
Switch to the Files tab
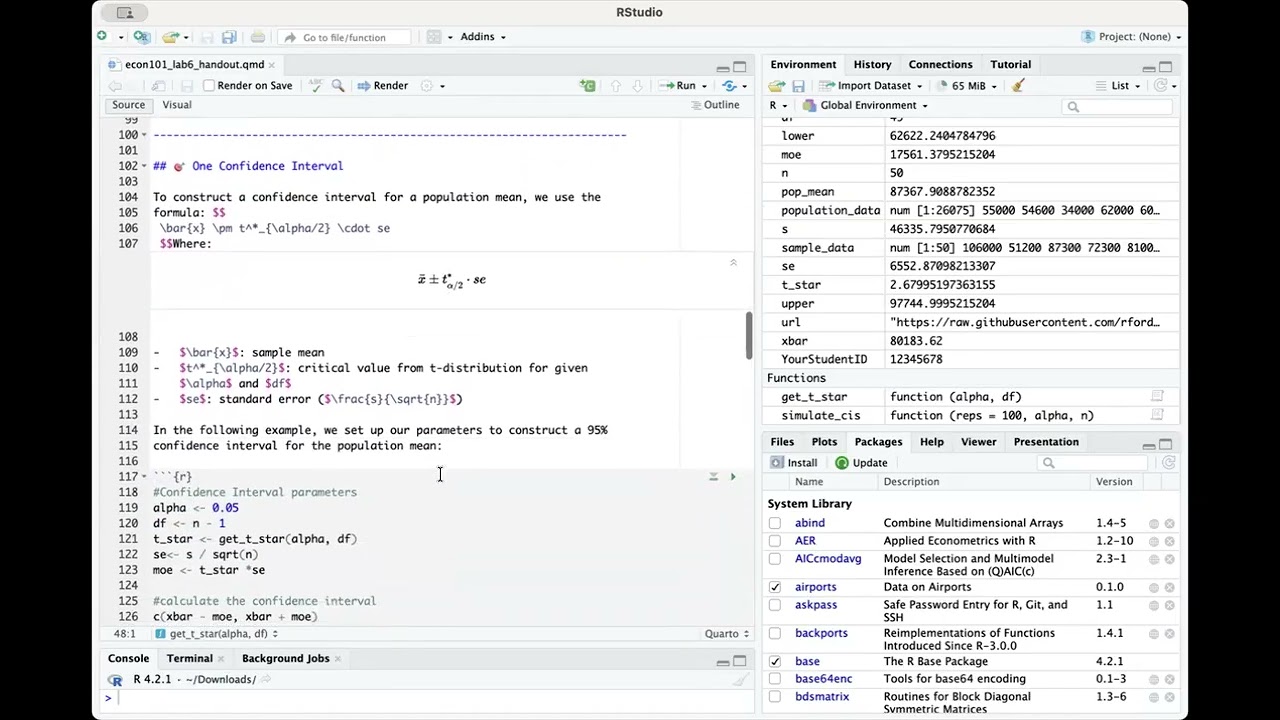click(782, 442)
